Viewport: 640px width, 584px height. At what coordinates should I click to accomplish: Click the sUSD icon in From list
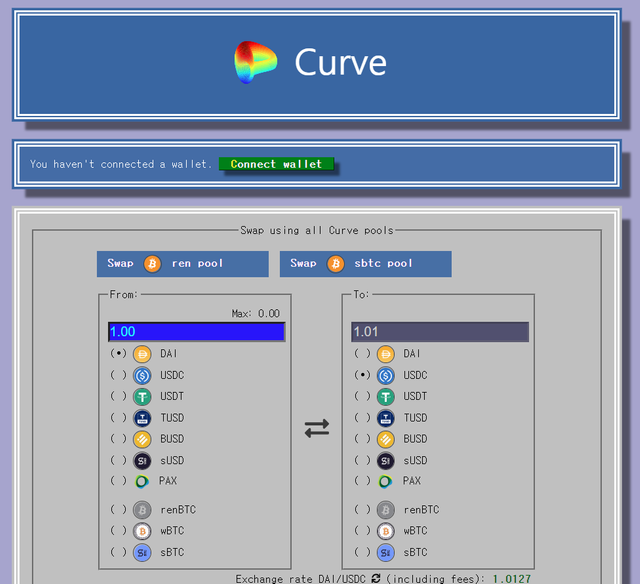(x=142, y=461)
